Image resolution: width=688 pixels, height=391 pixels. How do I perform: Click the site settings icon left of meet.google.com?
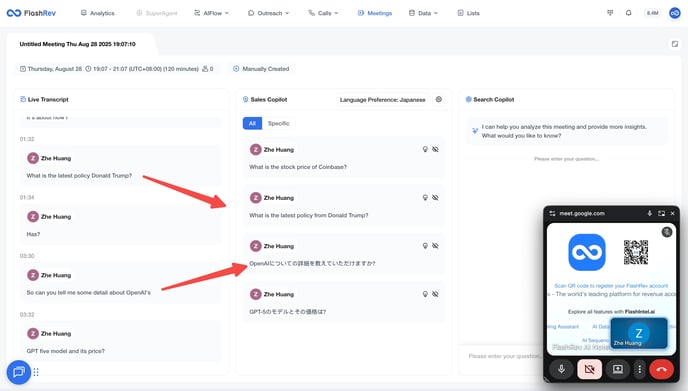(x=552, y=213)
